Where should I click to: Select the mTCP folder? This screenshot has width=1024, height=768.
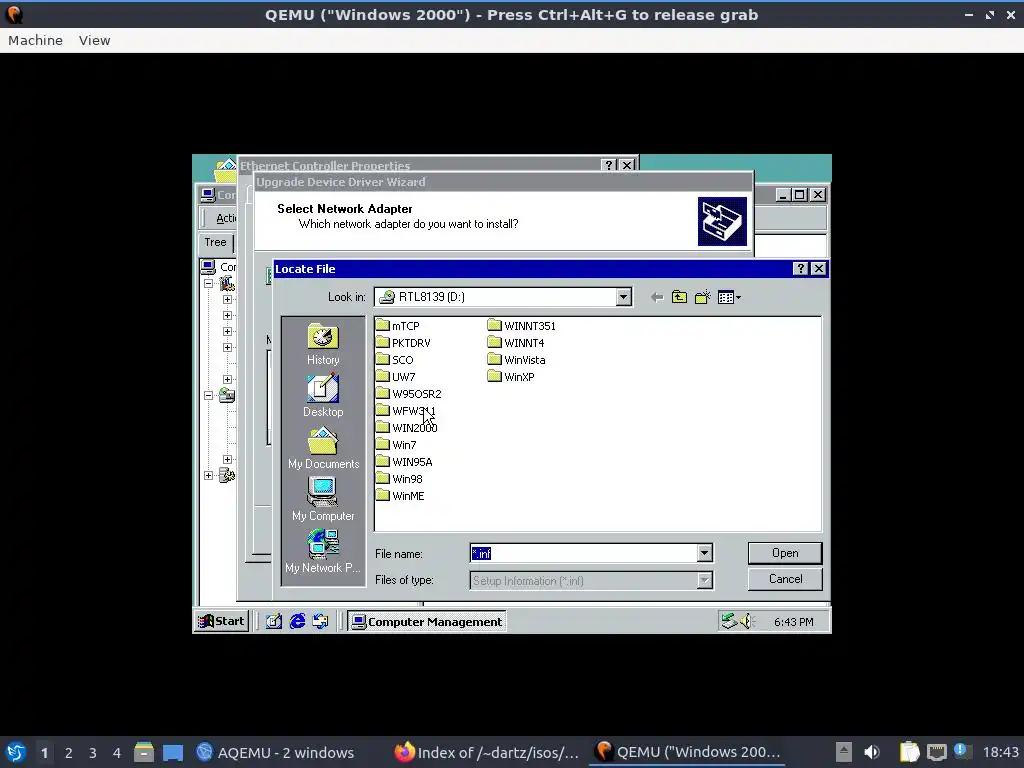pos(398,325)
